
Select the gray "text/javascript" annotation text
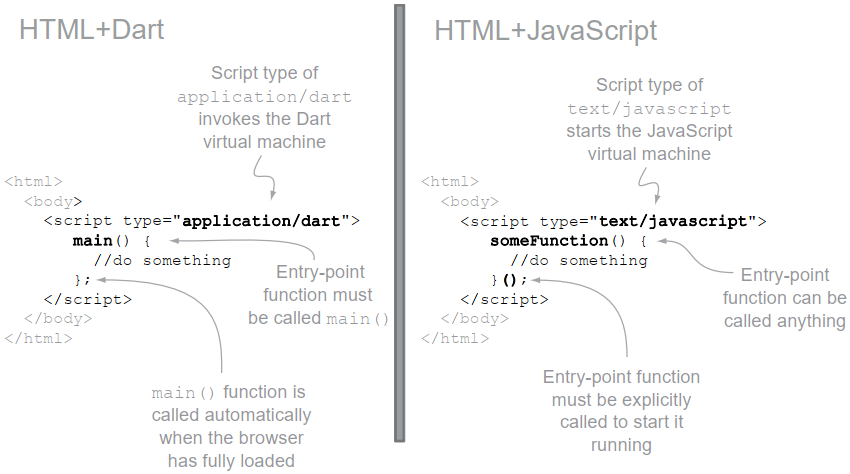pyautogui.click(x=649, y=109)
